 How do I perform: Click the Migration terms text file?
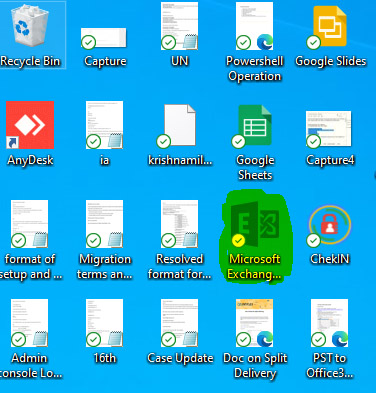[x=104, y=224]
